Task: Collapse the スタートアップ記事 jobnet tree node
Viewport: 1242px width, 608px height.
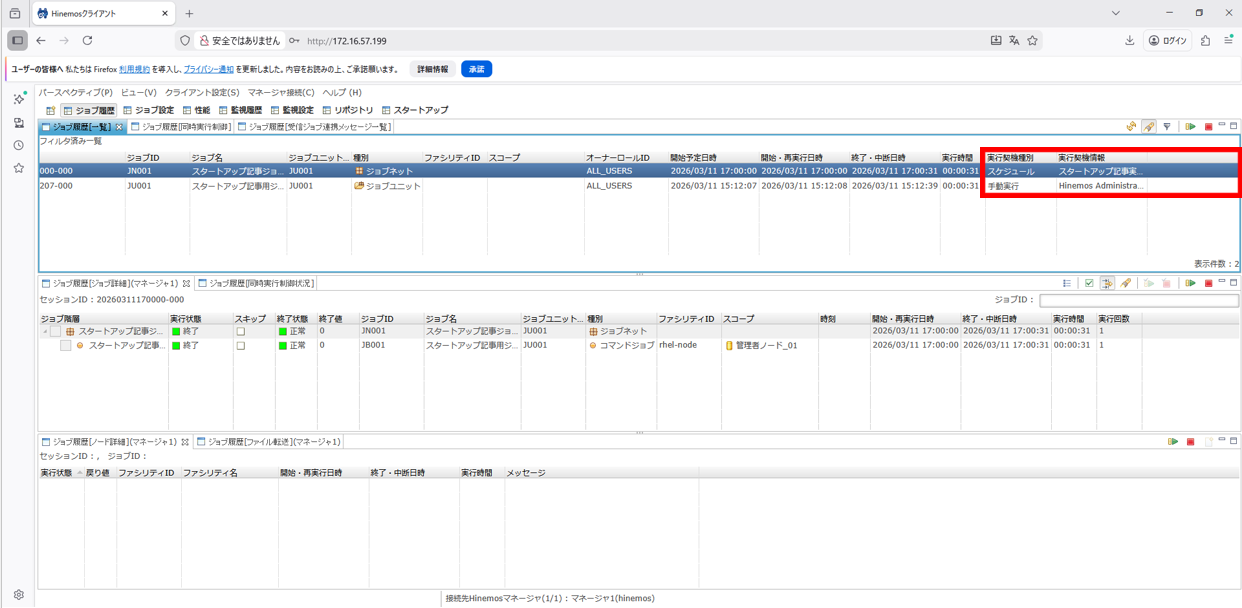Action: pos(44,331)
